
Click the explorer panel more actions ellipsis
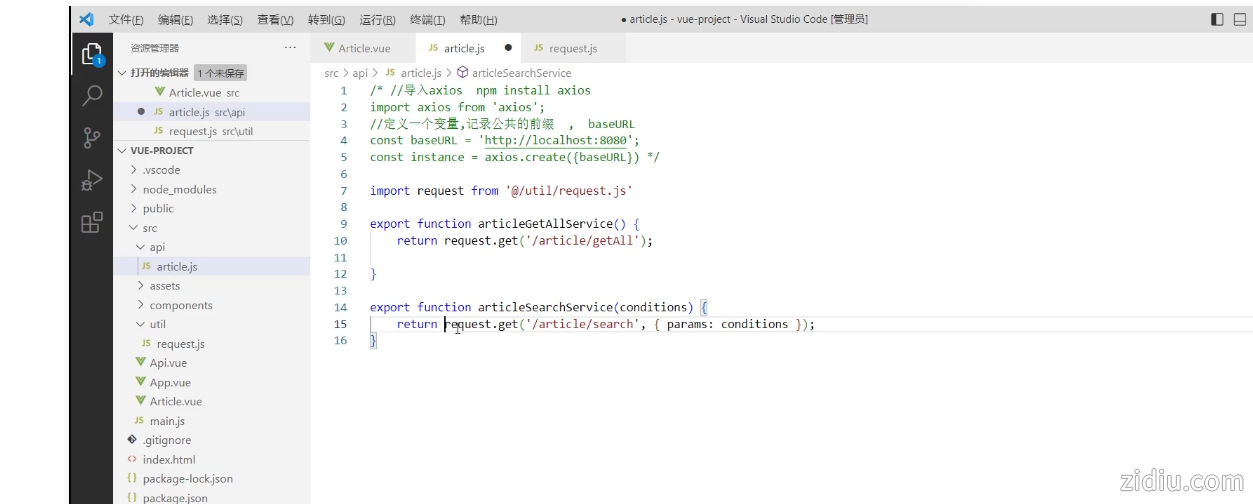(x=290, y=48)
